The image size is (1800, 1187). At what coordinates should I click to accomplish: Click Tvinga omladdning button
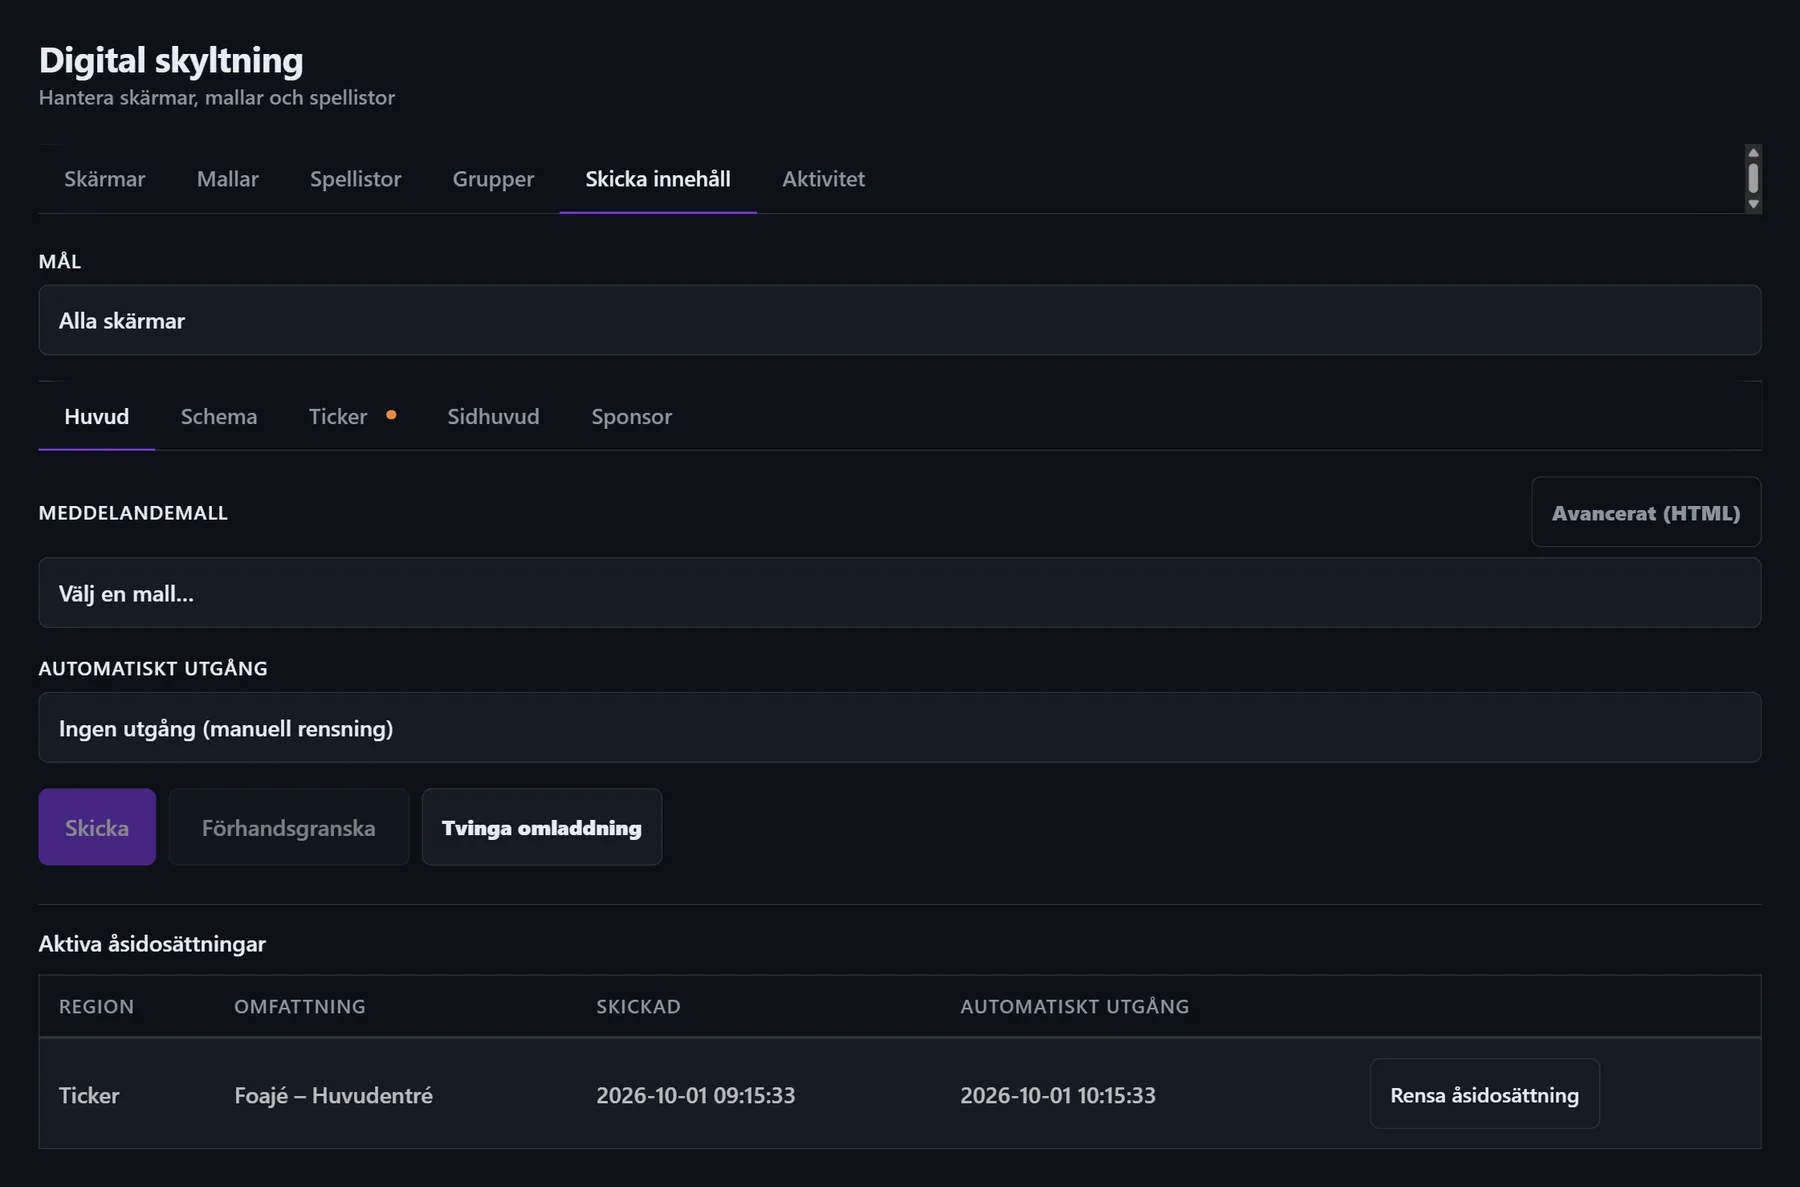click(542, 827)
